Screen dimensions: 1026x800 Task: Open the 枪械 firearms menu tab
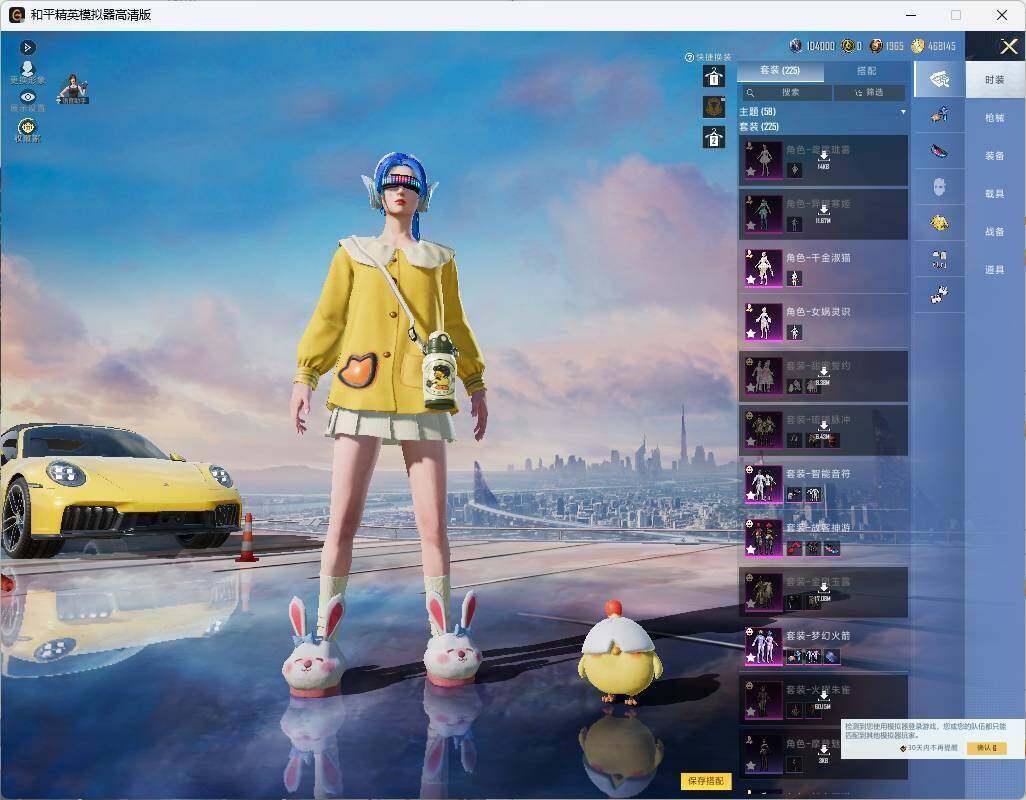995,118
